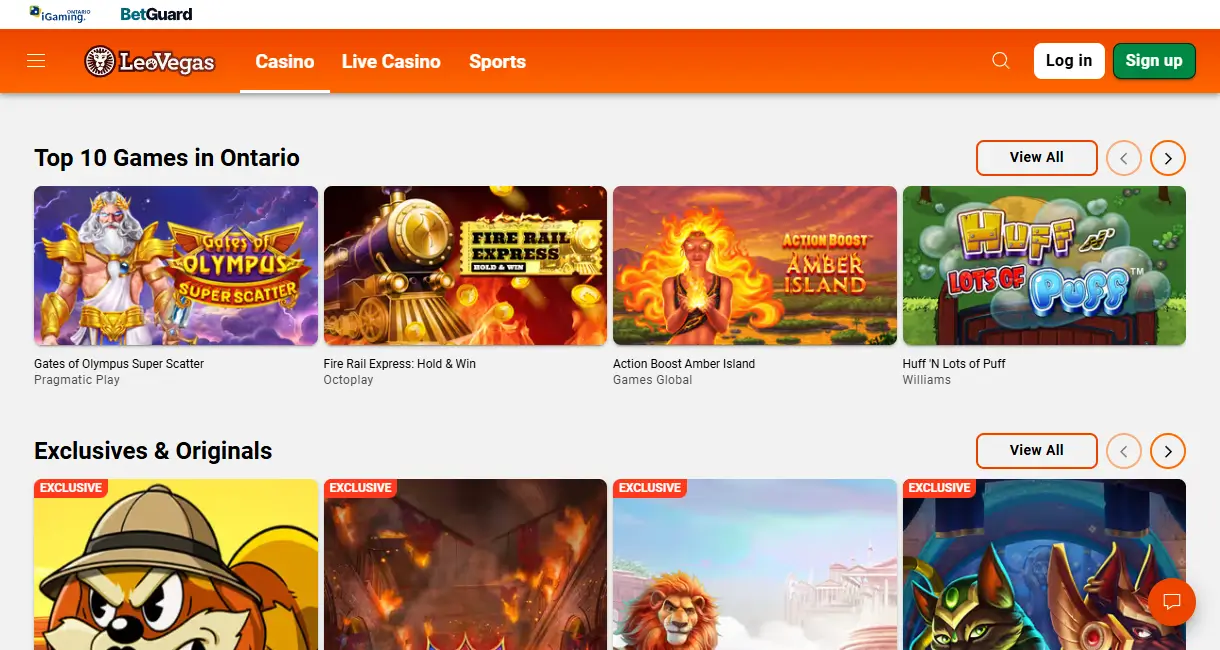Viewport: 1220px width, 650px height.
Task: Open Action Boost Amber Island thumbnail
Action: tap(755, 265)
